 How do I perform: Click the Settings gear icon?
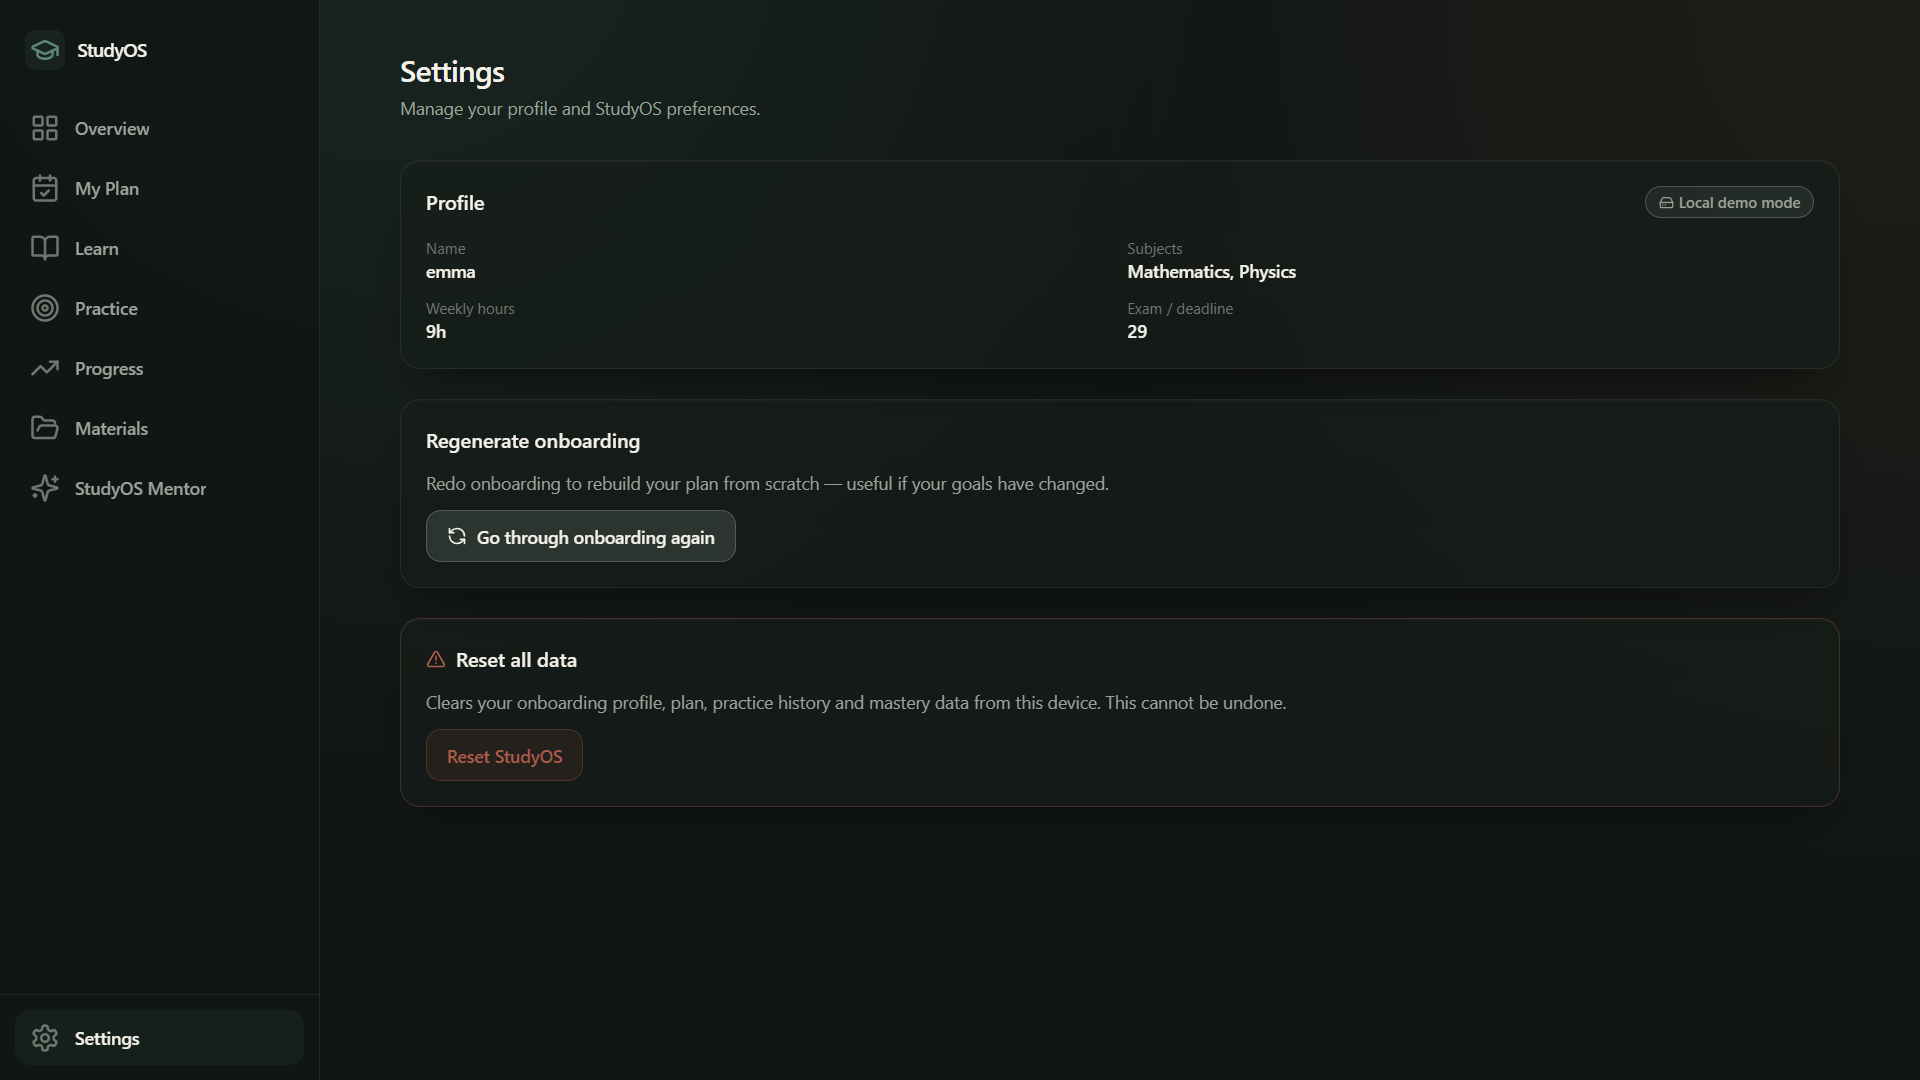pyautogui.click(x=45, y=1038)
